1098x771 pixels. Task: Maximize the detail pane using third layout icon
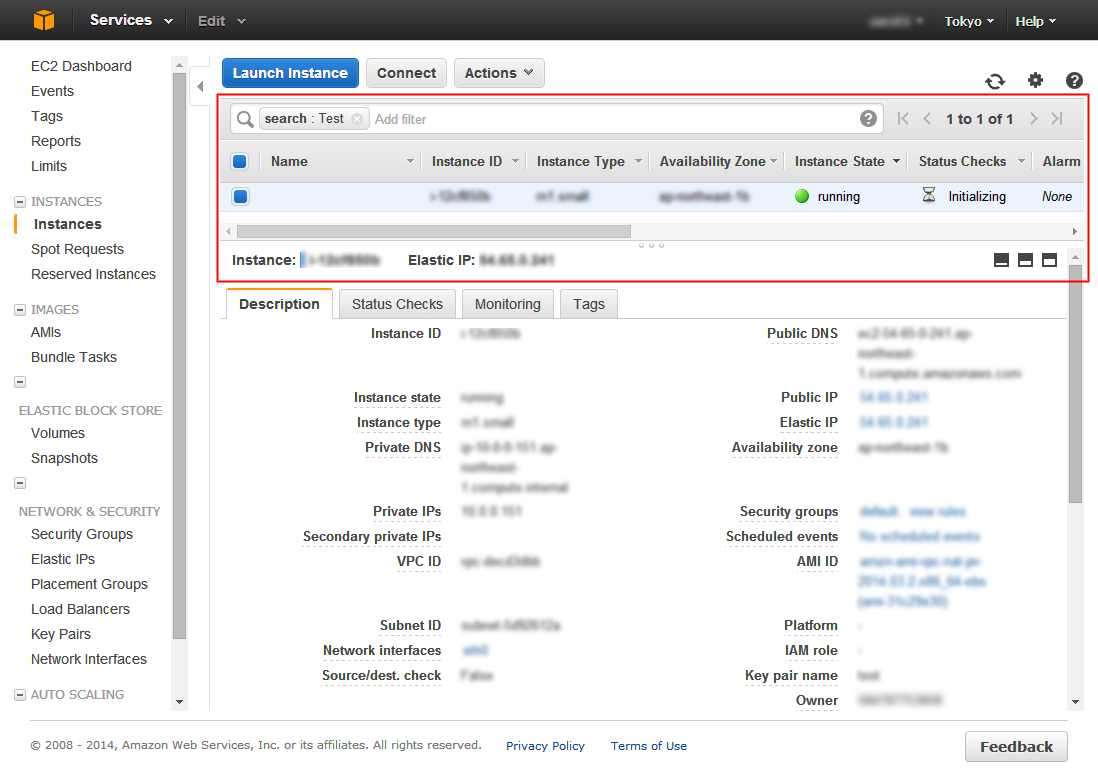click(1049, 260)
